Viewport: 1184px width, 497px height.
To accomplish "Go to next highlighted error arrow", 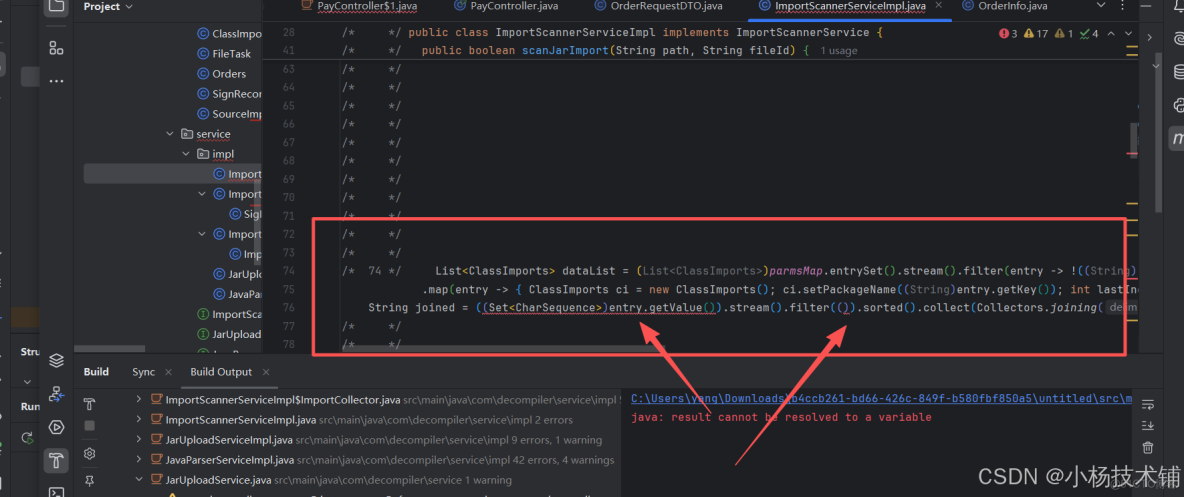I will tap(1128, 33).
